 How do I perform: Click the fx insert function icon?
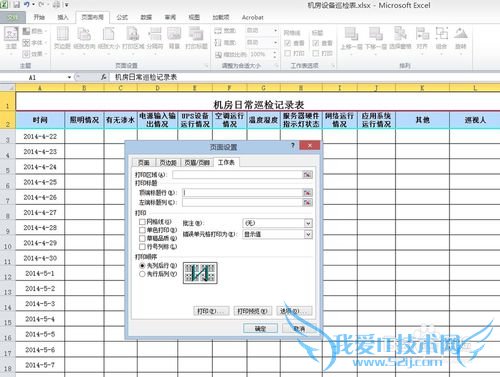pyautogui.click(x=103, y=77)
